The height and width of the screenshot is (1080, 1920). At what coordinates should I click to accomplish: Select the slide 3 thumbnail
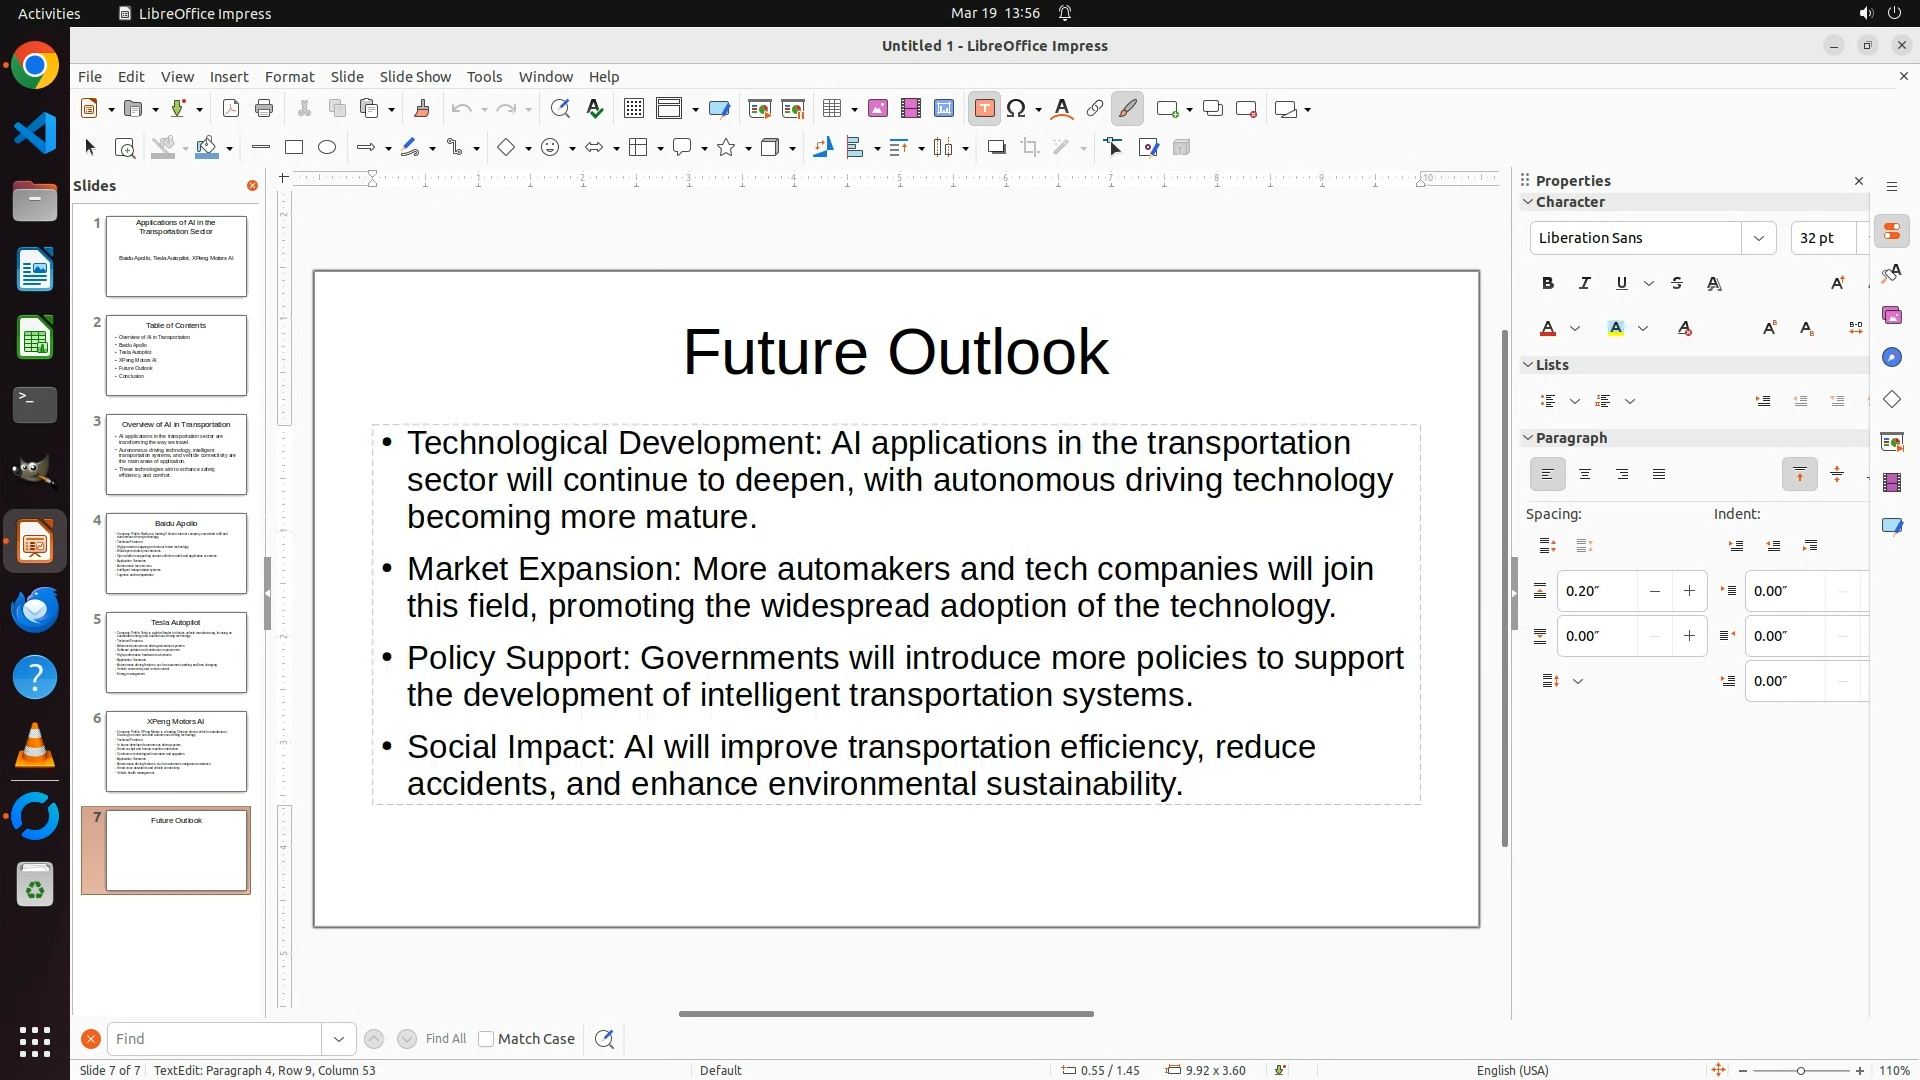click(x=176, y=455)
